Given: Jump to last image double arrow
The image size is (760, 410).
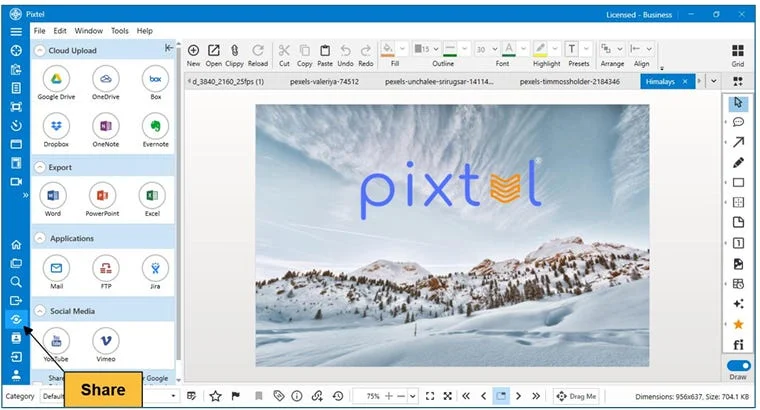Looking at the screenshot, I should (x=536, y=396).
